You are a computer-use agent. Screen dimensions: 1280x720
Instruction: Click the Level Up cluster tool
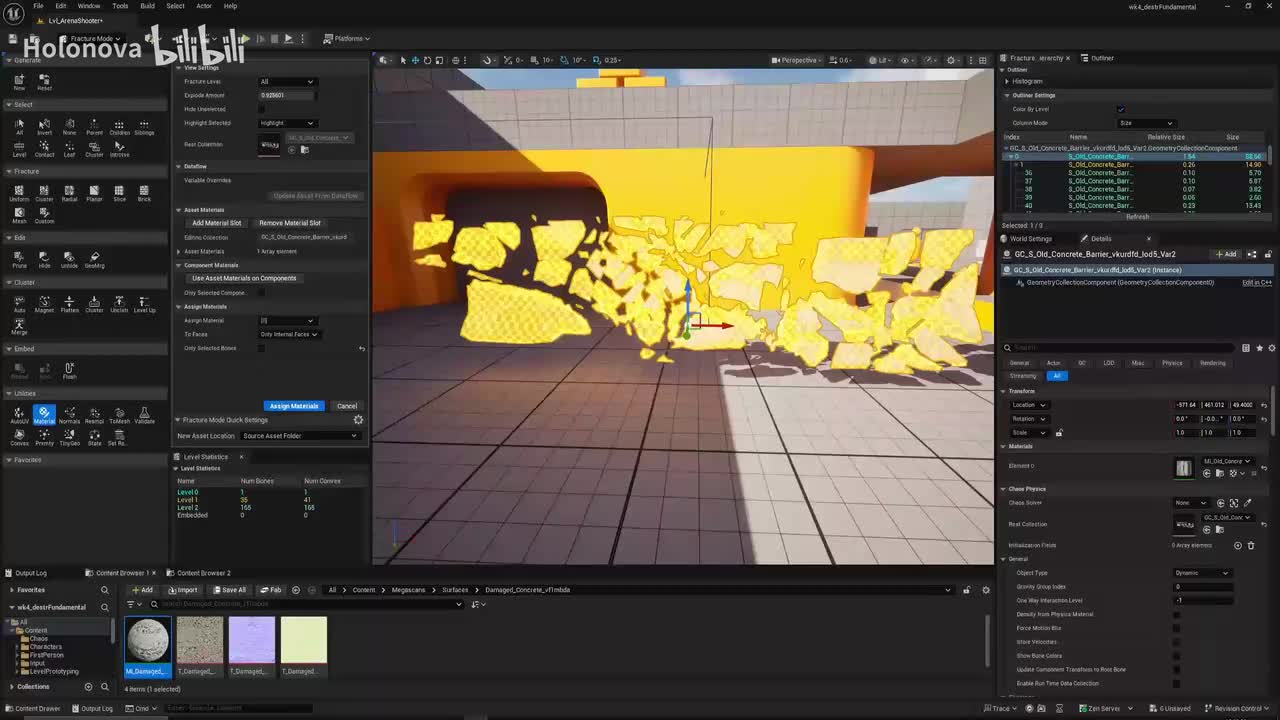[144, 304]
